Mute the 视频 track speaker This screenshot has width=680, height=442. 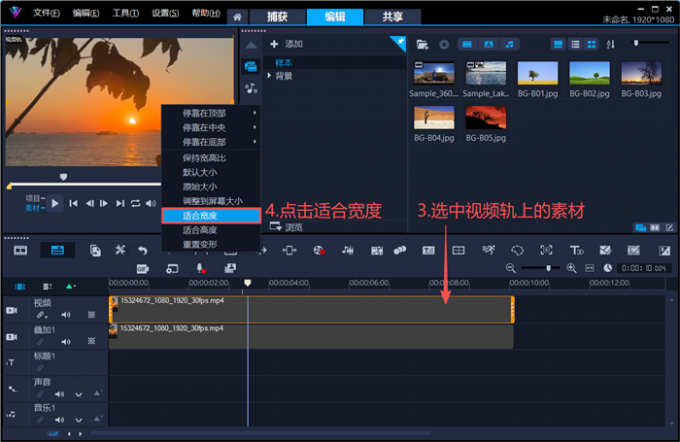[x=66, y=315]
